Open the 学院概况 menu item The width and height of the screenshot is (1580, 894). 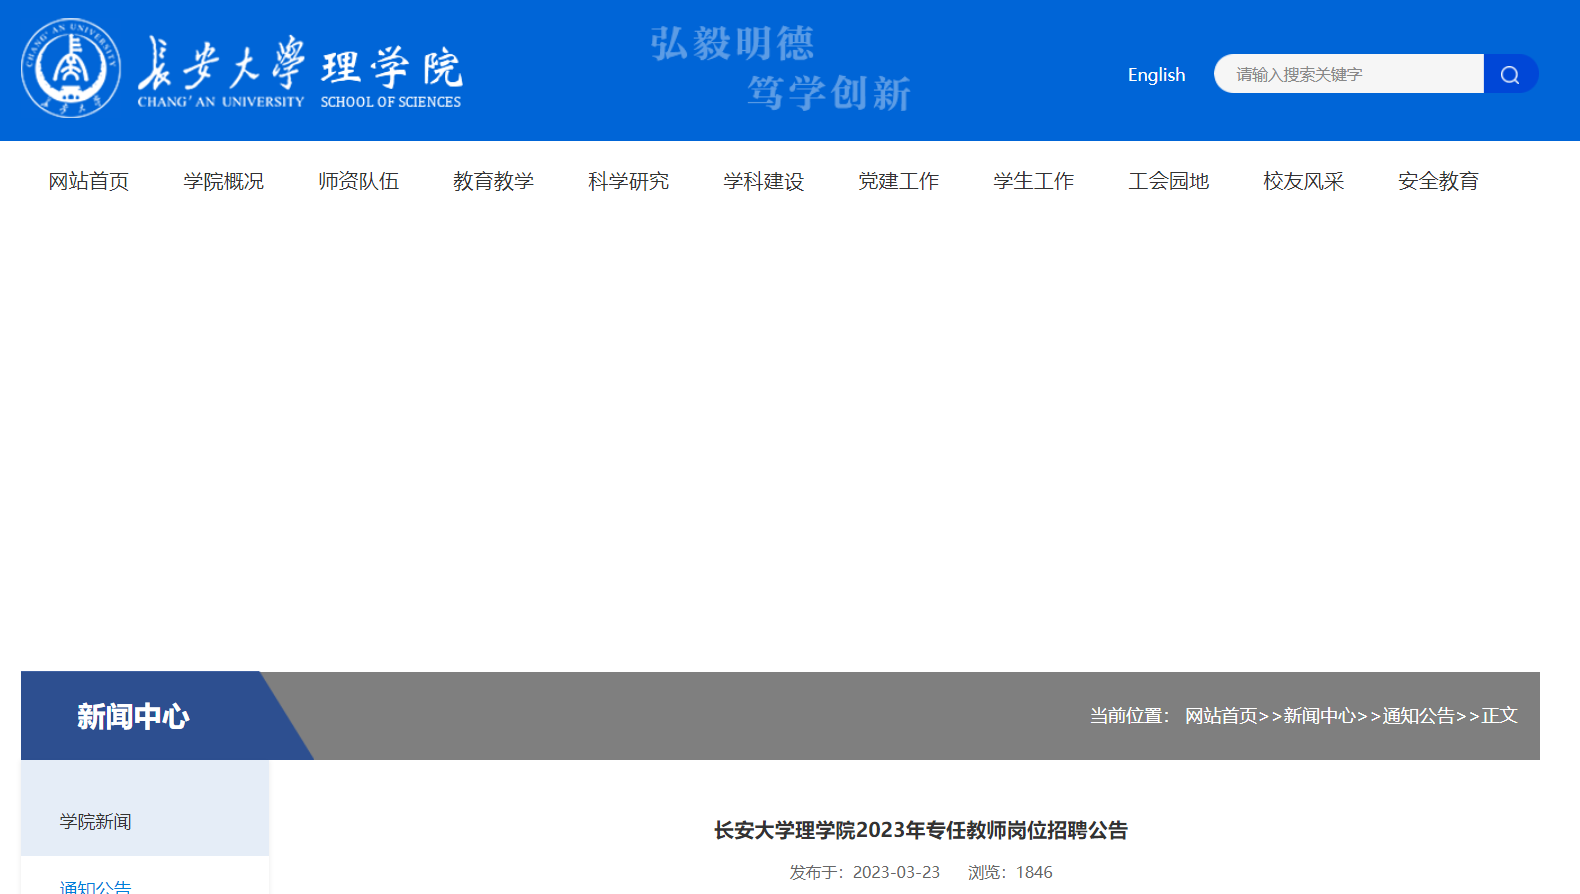224,181
